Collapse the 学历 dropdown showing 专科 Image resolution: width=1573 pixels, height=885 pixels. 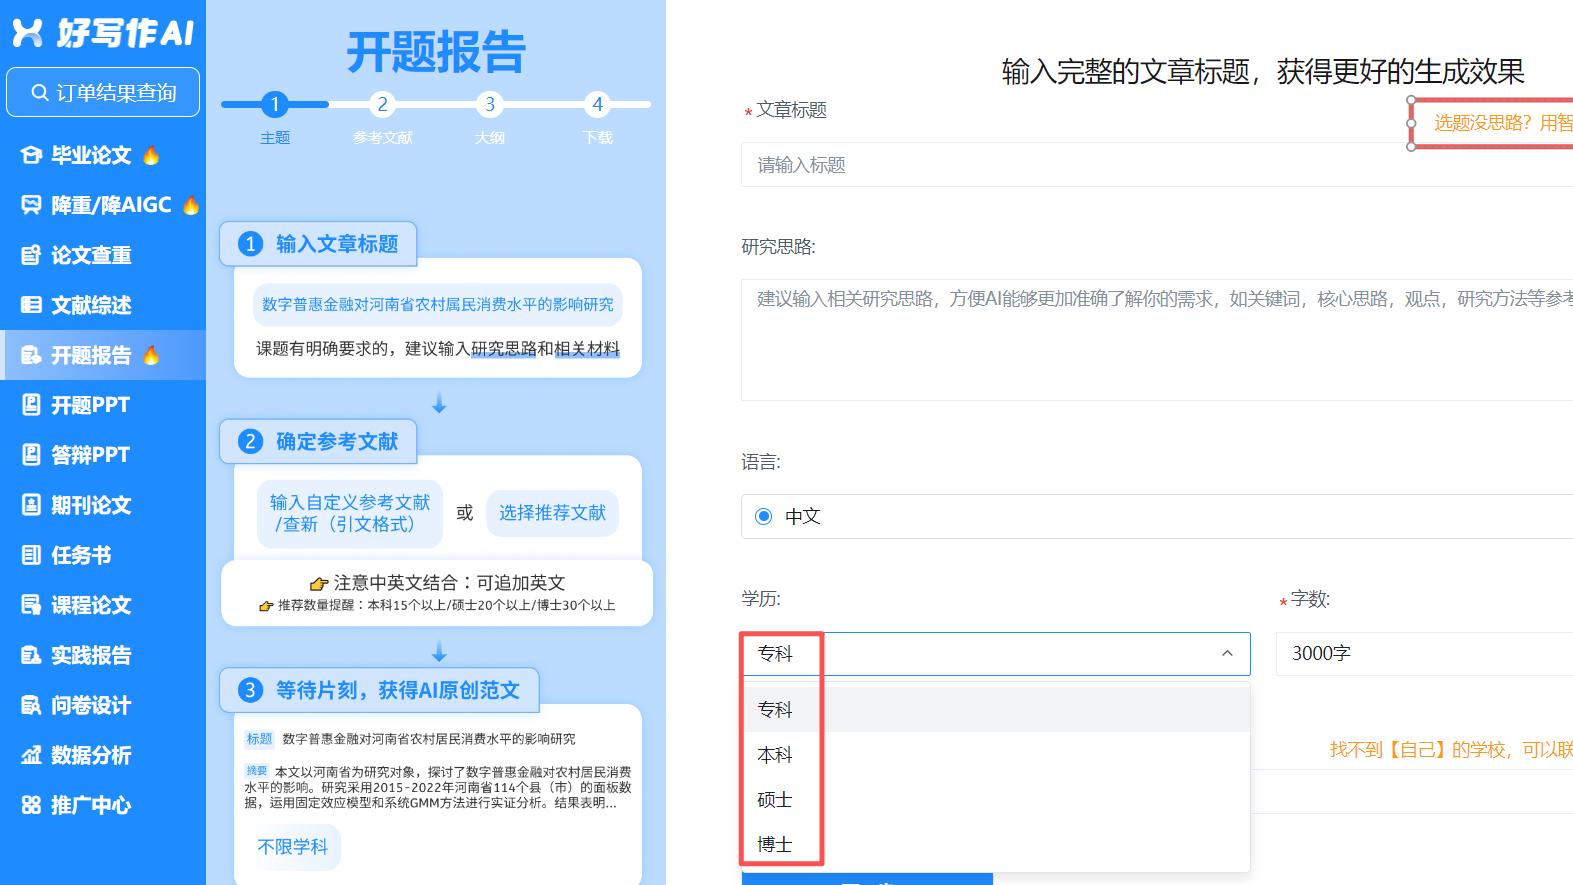point(996,653)
